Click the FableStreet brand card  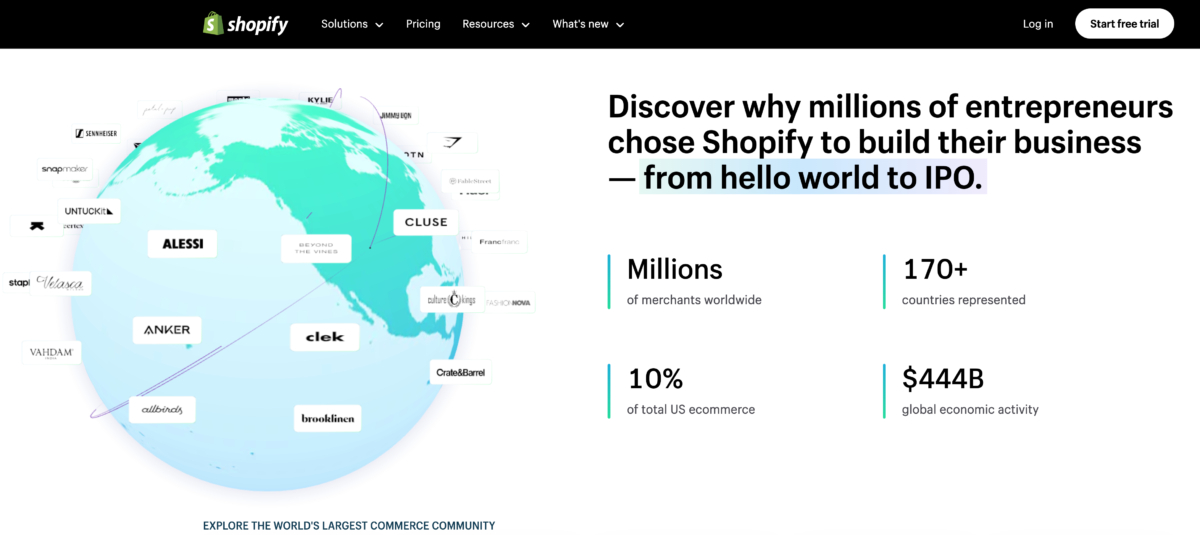tap(470, 182)
